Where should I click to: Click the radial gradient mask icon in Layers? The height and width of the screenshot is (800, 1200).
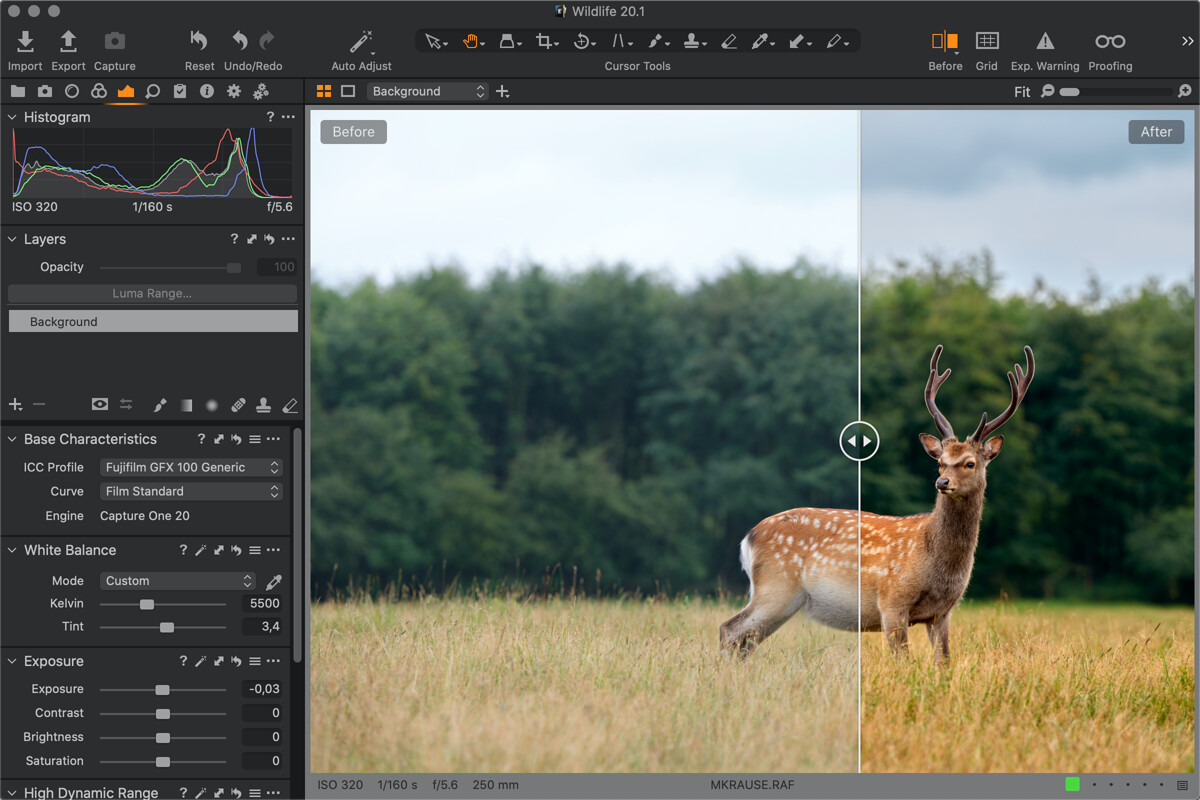[x=212, y=405]
